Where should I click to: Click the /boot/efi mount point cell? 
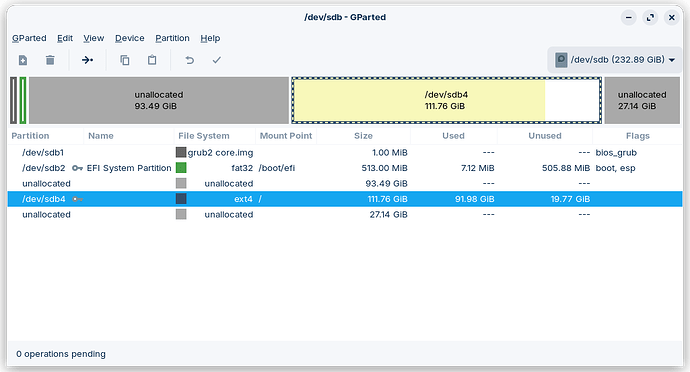pos(277,168)
